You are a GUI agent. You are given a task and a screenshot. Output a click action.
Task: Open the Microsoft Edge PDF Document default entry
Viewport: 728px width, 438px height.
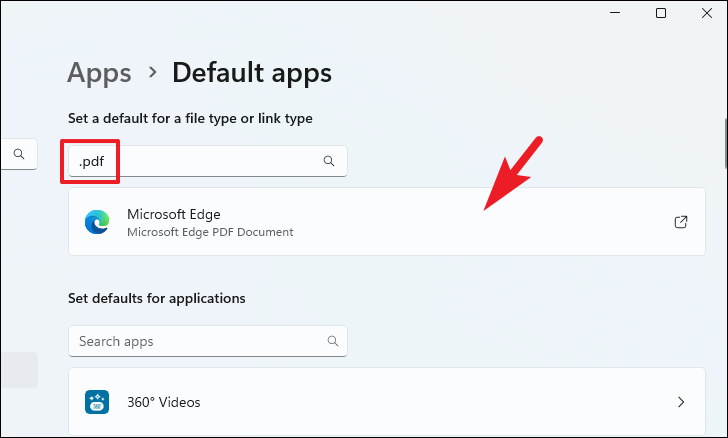click(x=387, y=222)
